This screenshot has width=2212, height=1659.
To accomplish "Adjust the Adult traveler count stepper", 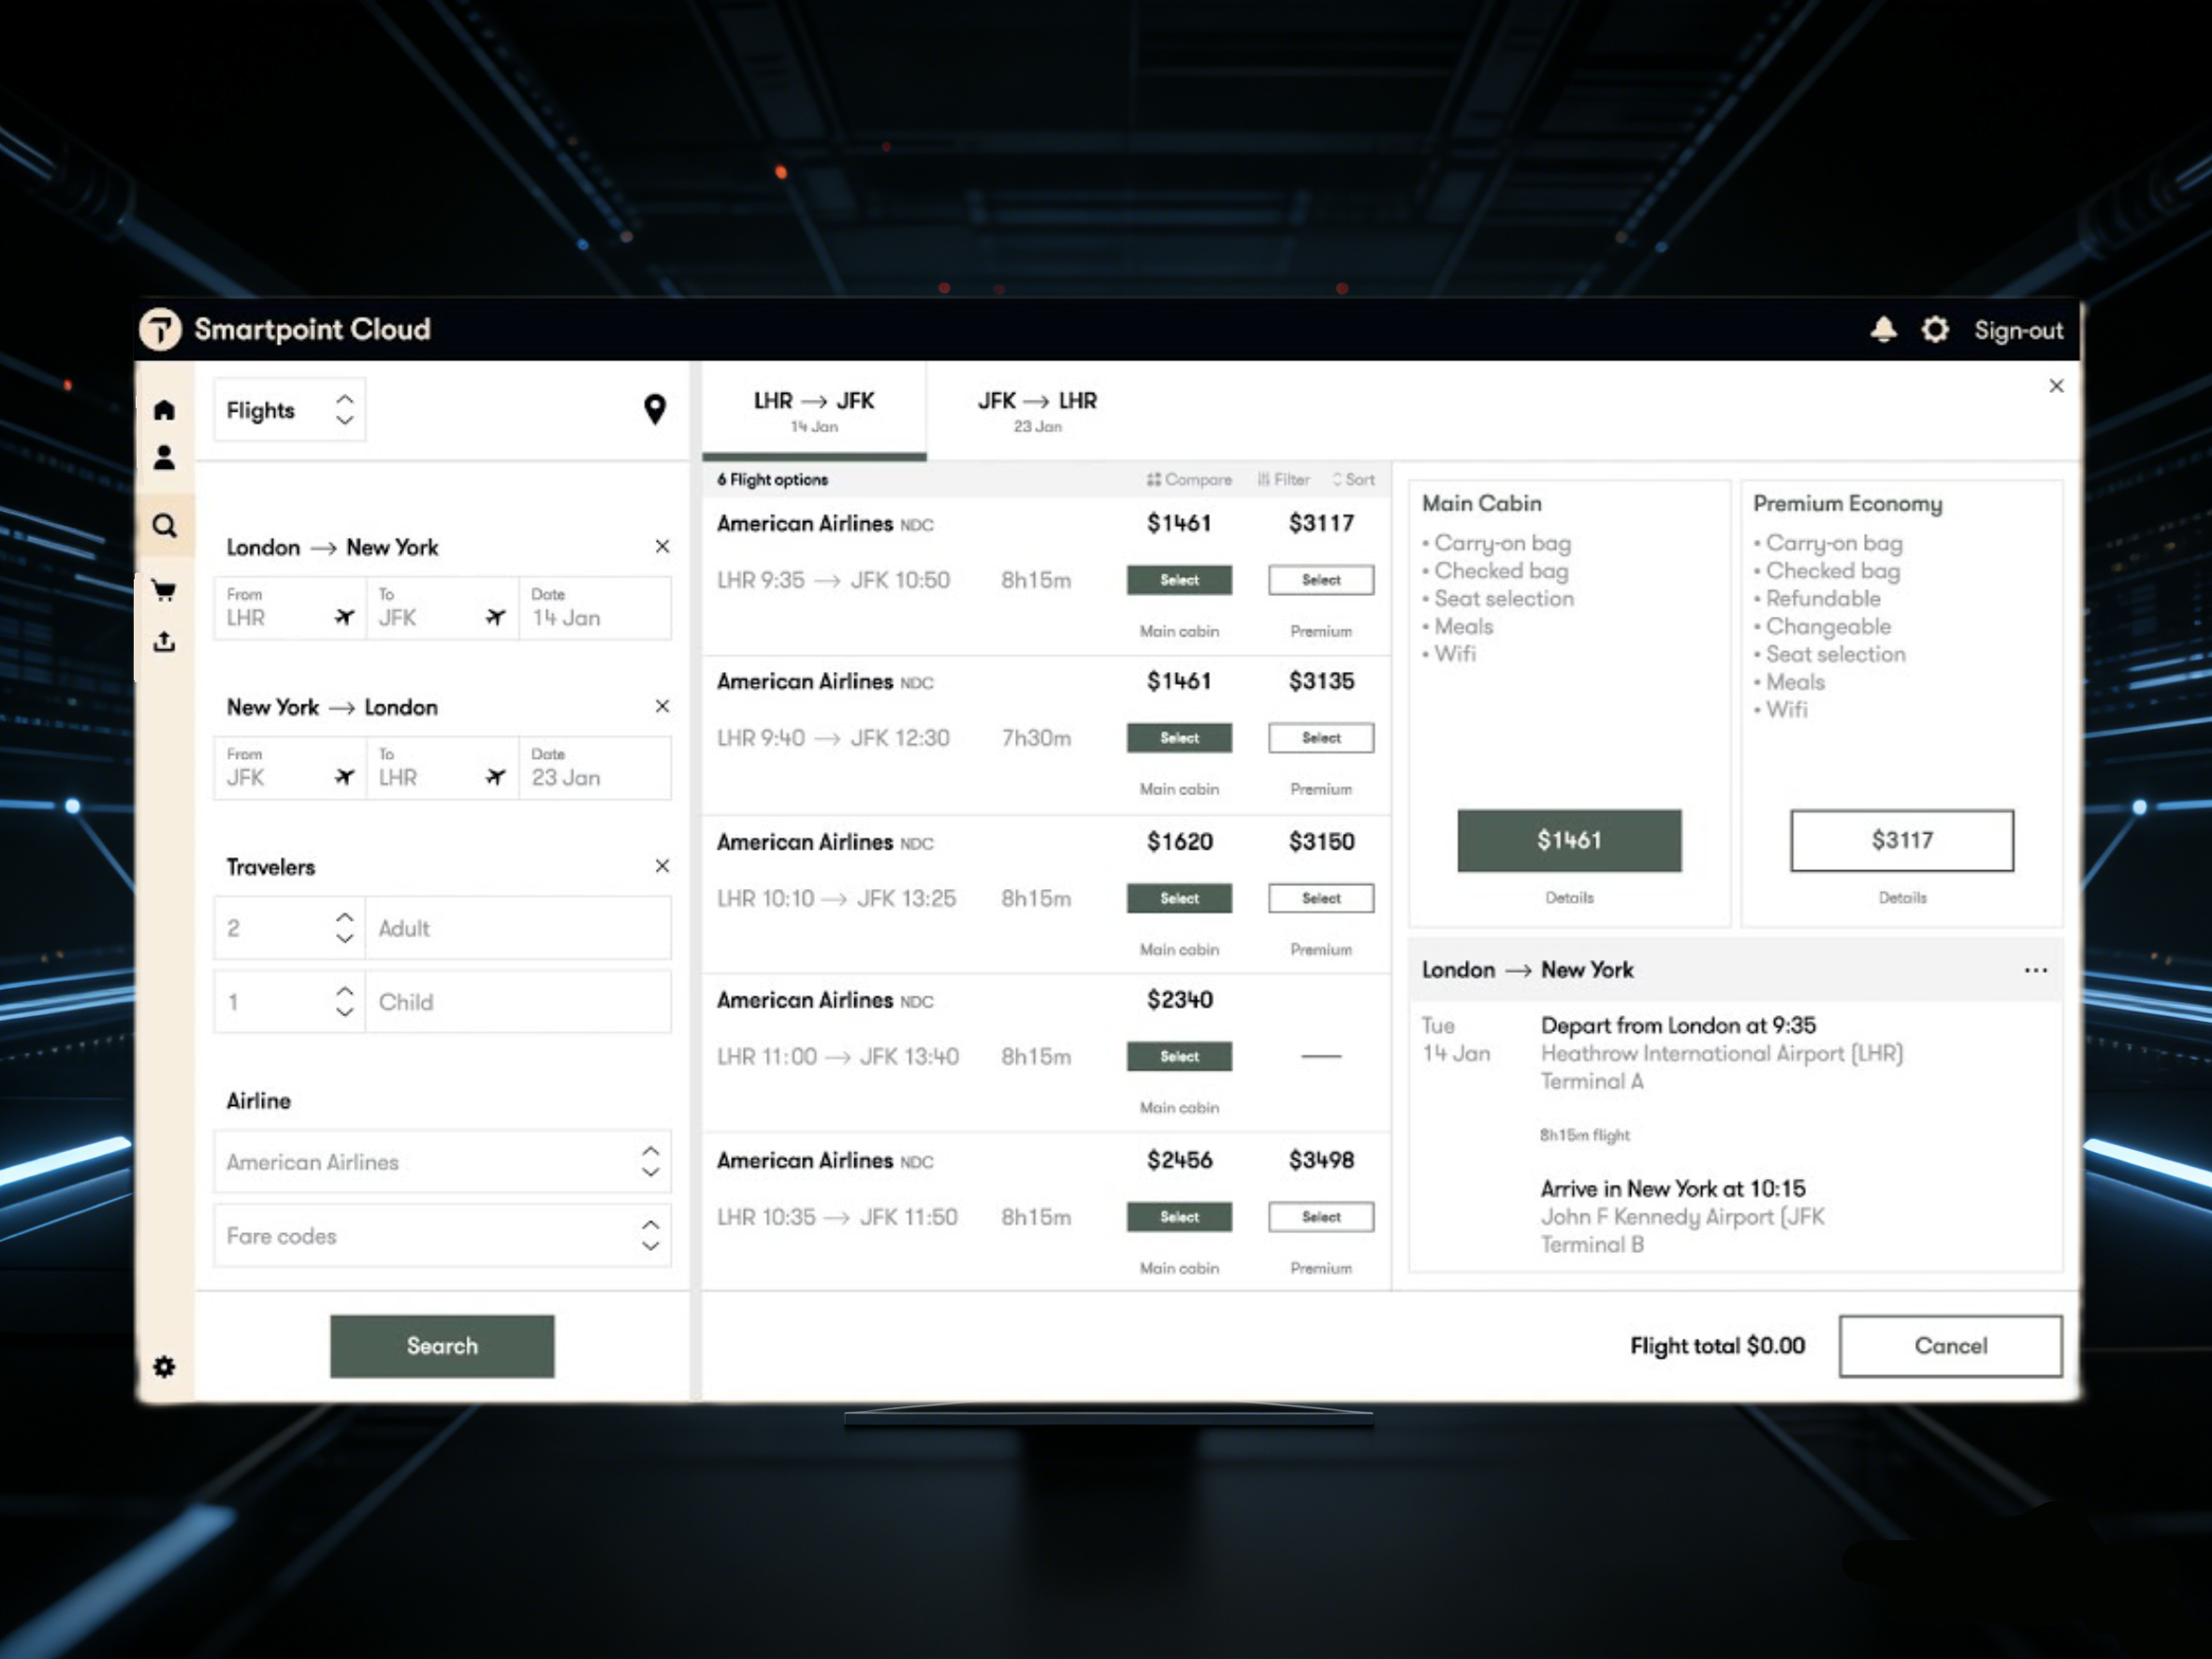I will pyautogui.click(x=344, y=928).
